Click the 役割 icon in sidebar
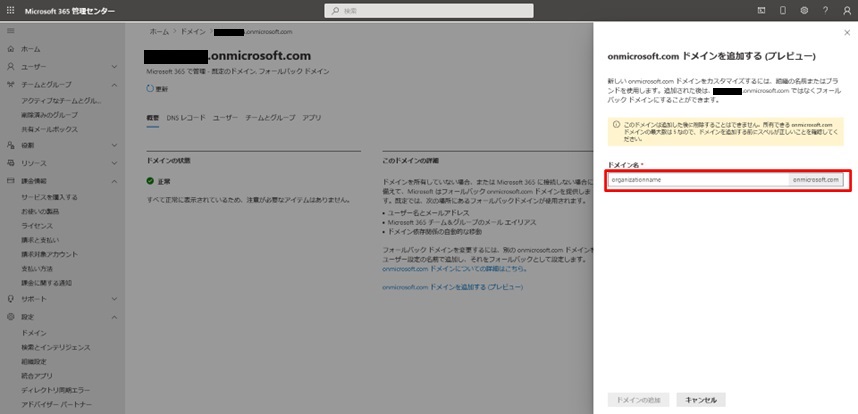Screen dimensions: 858x414 10,145
